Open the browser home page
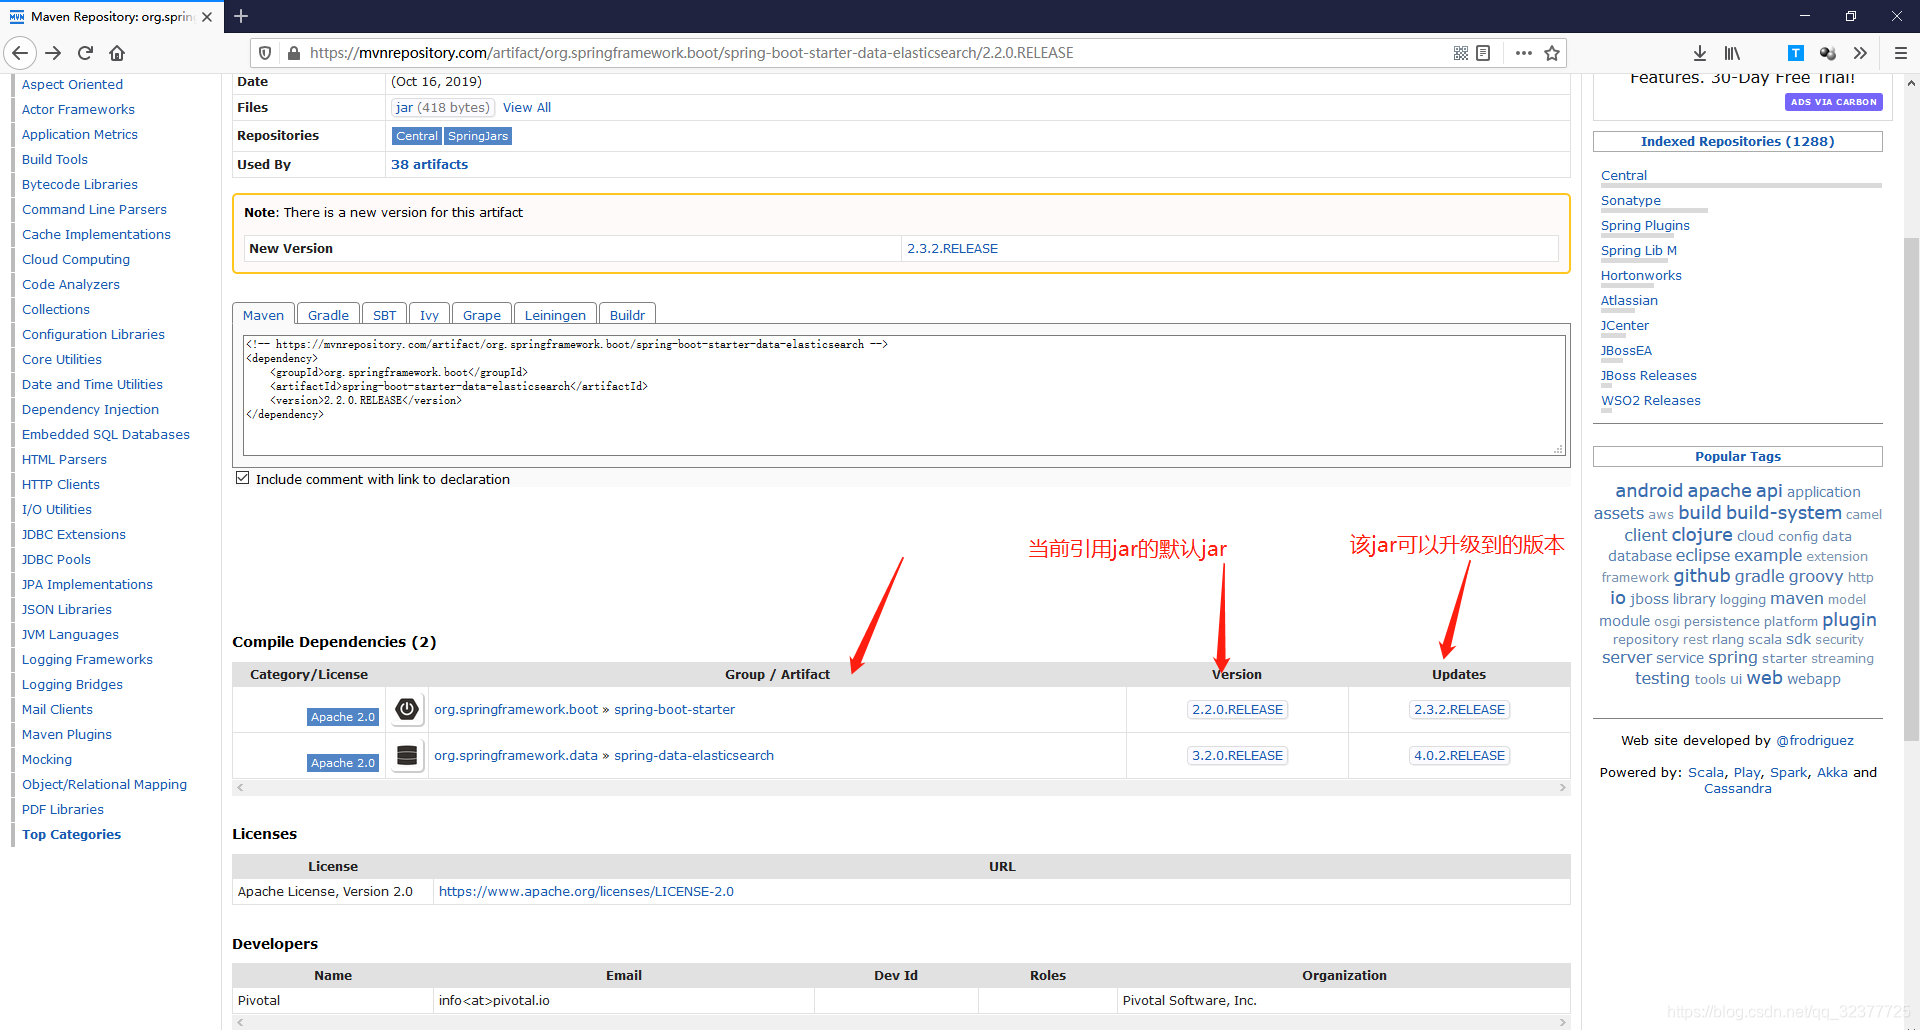The width and height of the screenshot is (1920, 1030). [x=117, y=53]
